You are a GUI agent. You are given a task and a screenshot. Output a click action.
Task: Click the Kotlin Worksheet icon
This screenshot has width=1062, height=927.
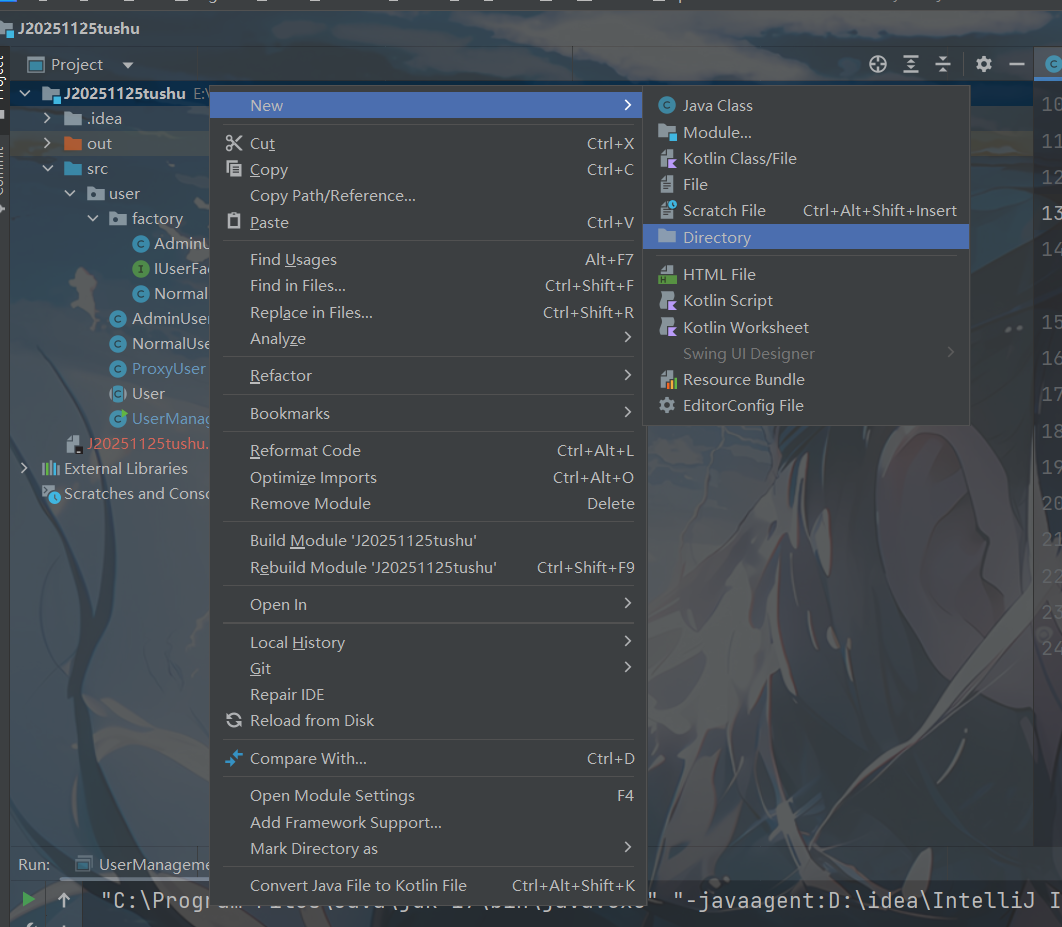point(668,327)
